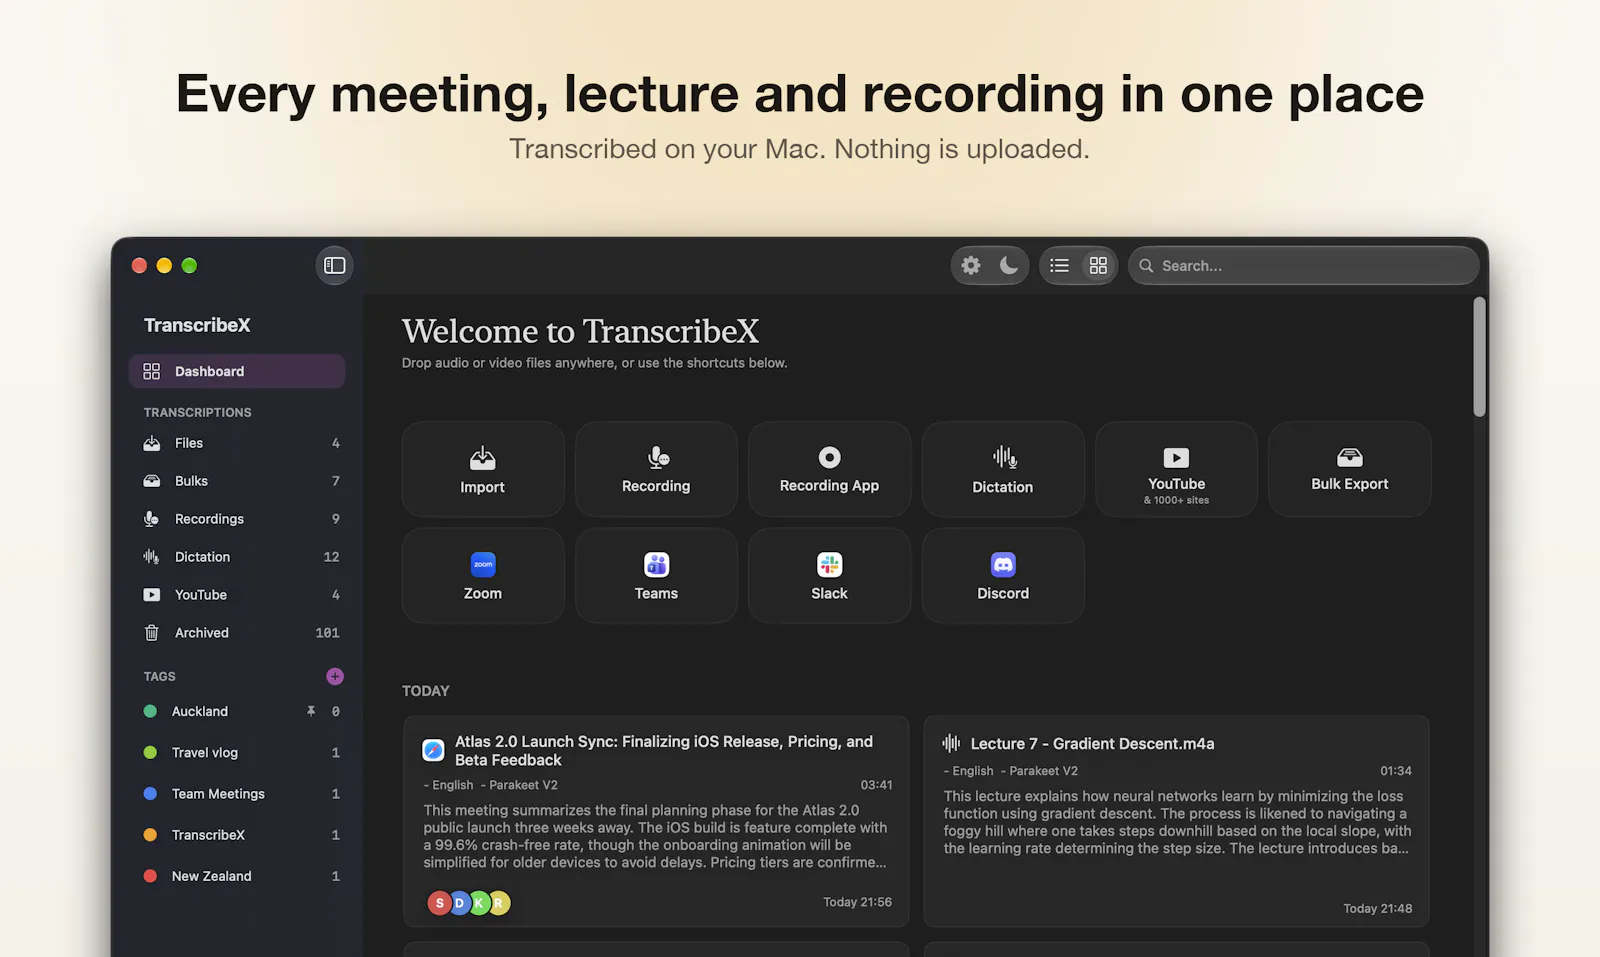Open the Dashboard sidebar item
This screenshot has height=957, width=1600.
coord(237,371)
